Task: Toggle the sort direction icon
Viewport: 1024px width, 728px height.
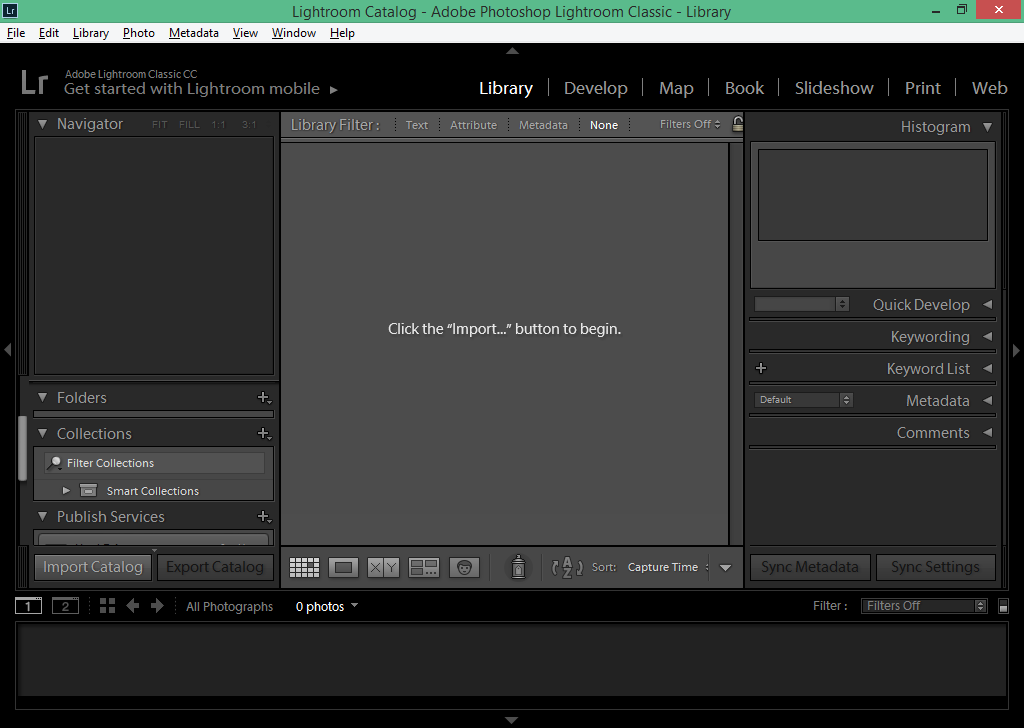Action: pos(566,567)
